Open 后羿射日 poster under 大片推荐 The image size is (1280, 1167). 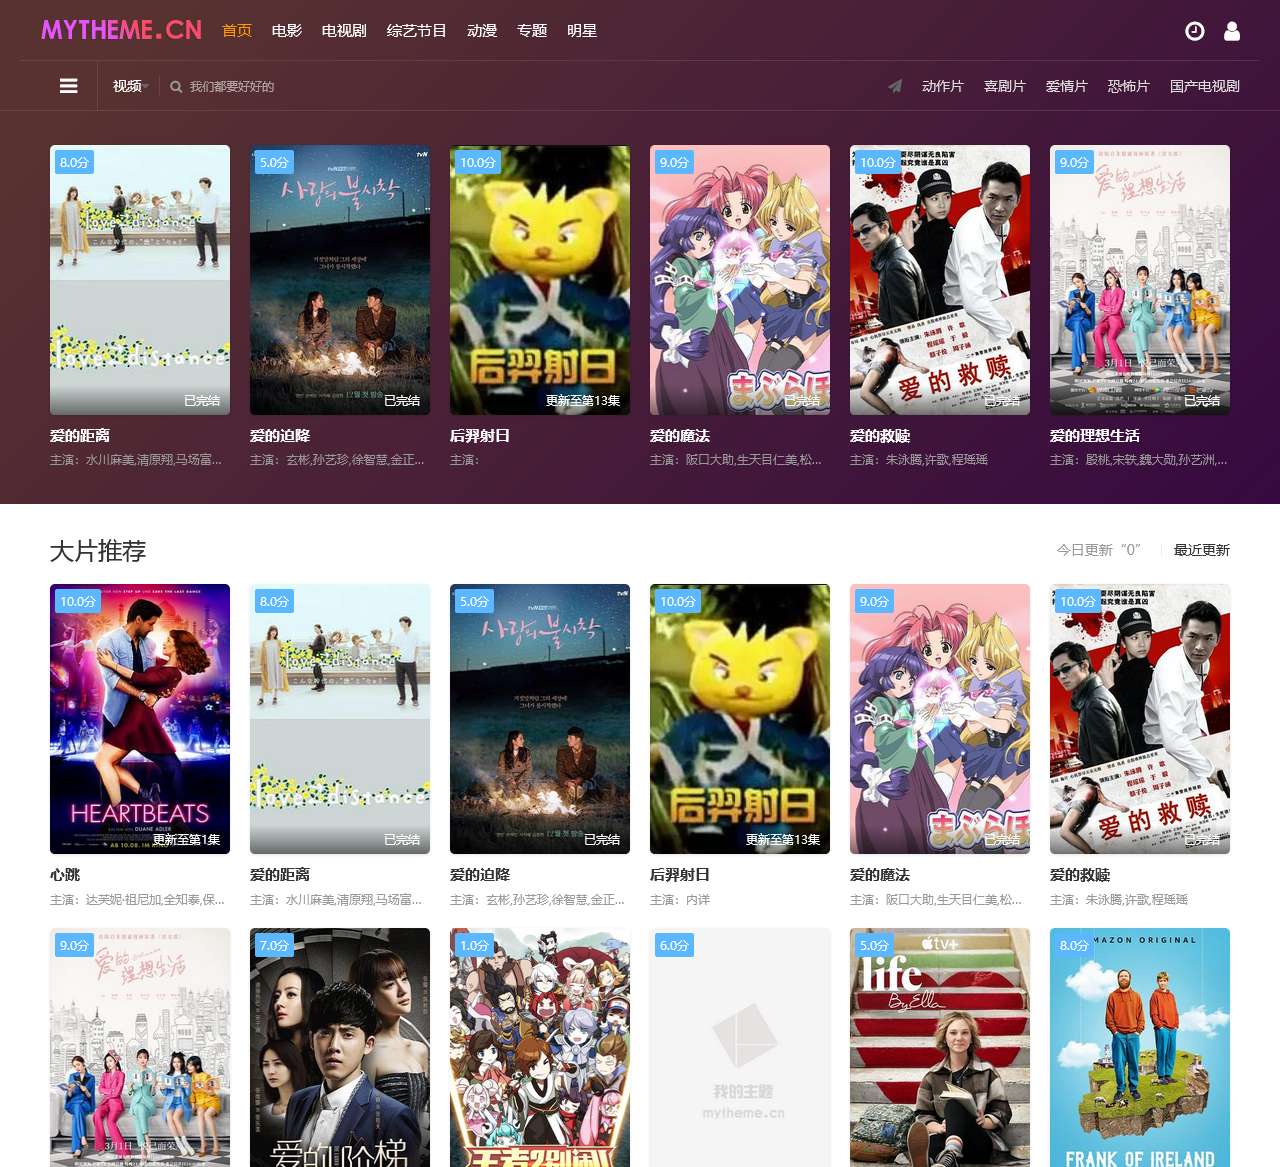coord(740,719)
